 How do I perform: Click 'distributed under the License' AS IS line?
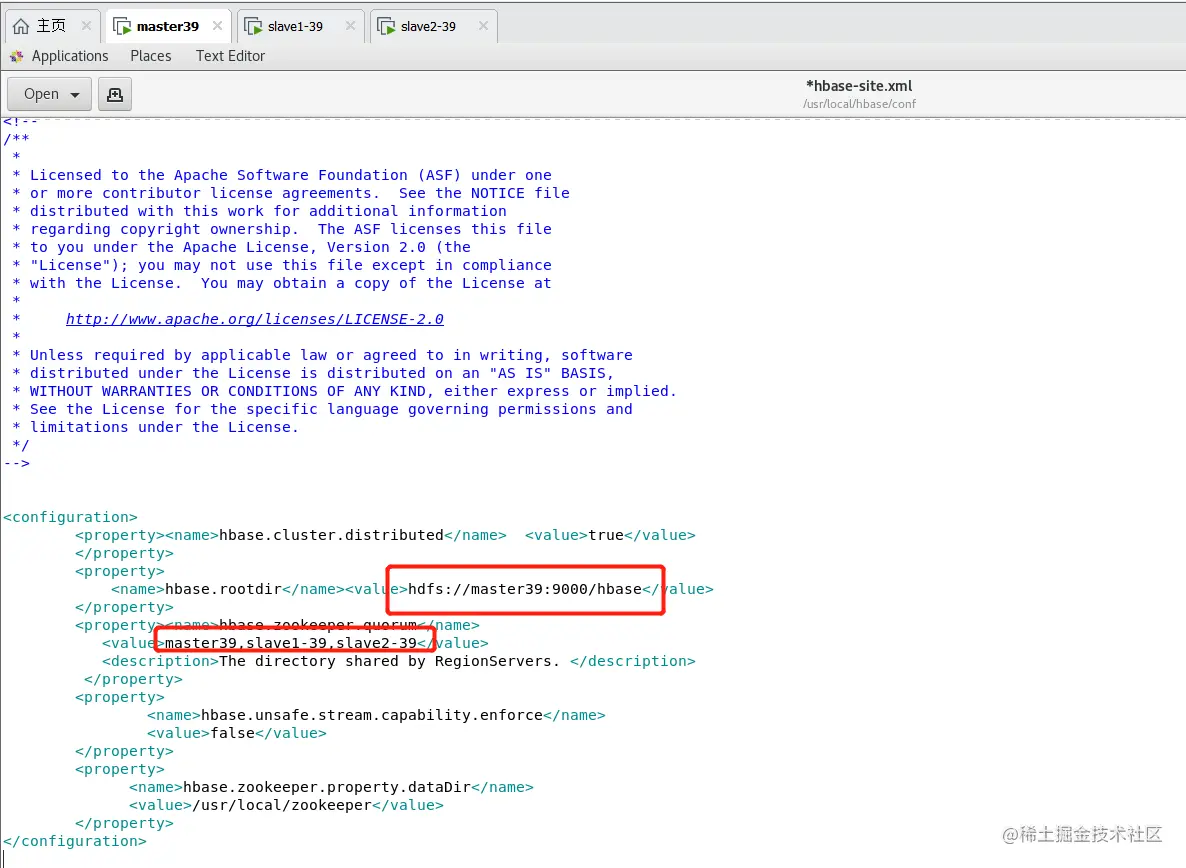pos(313,374)
